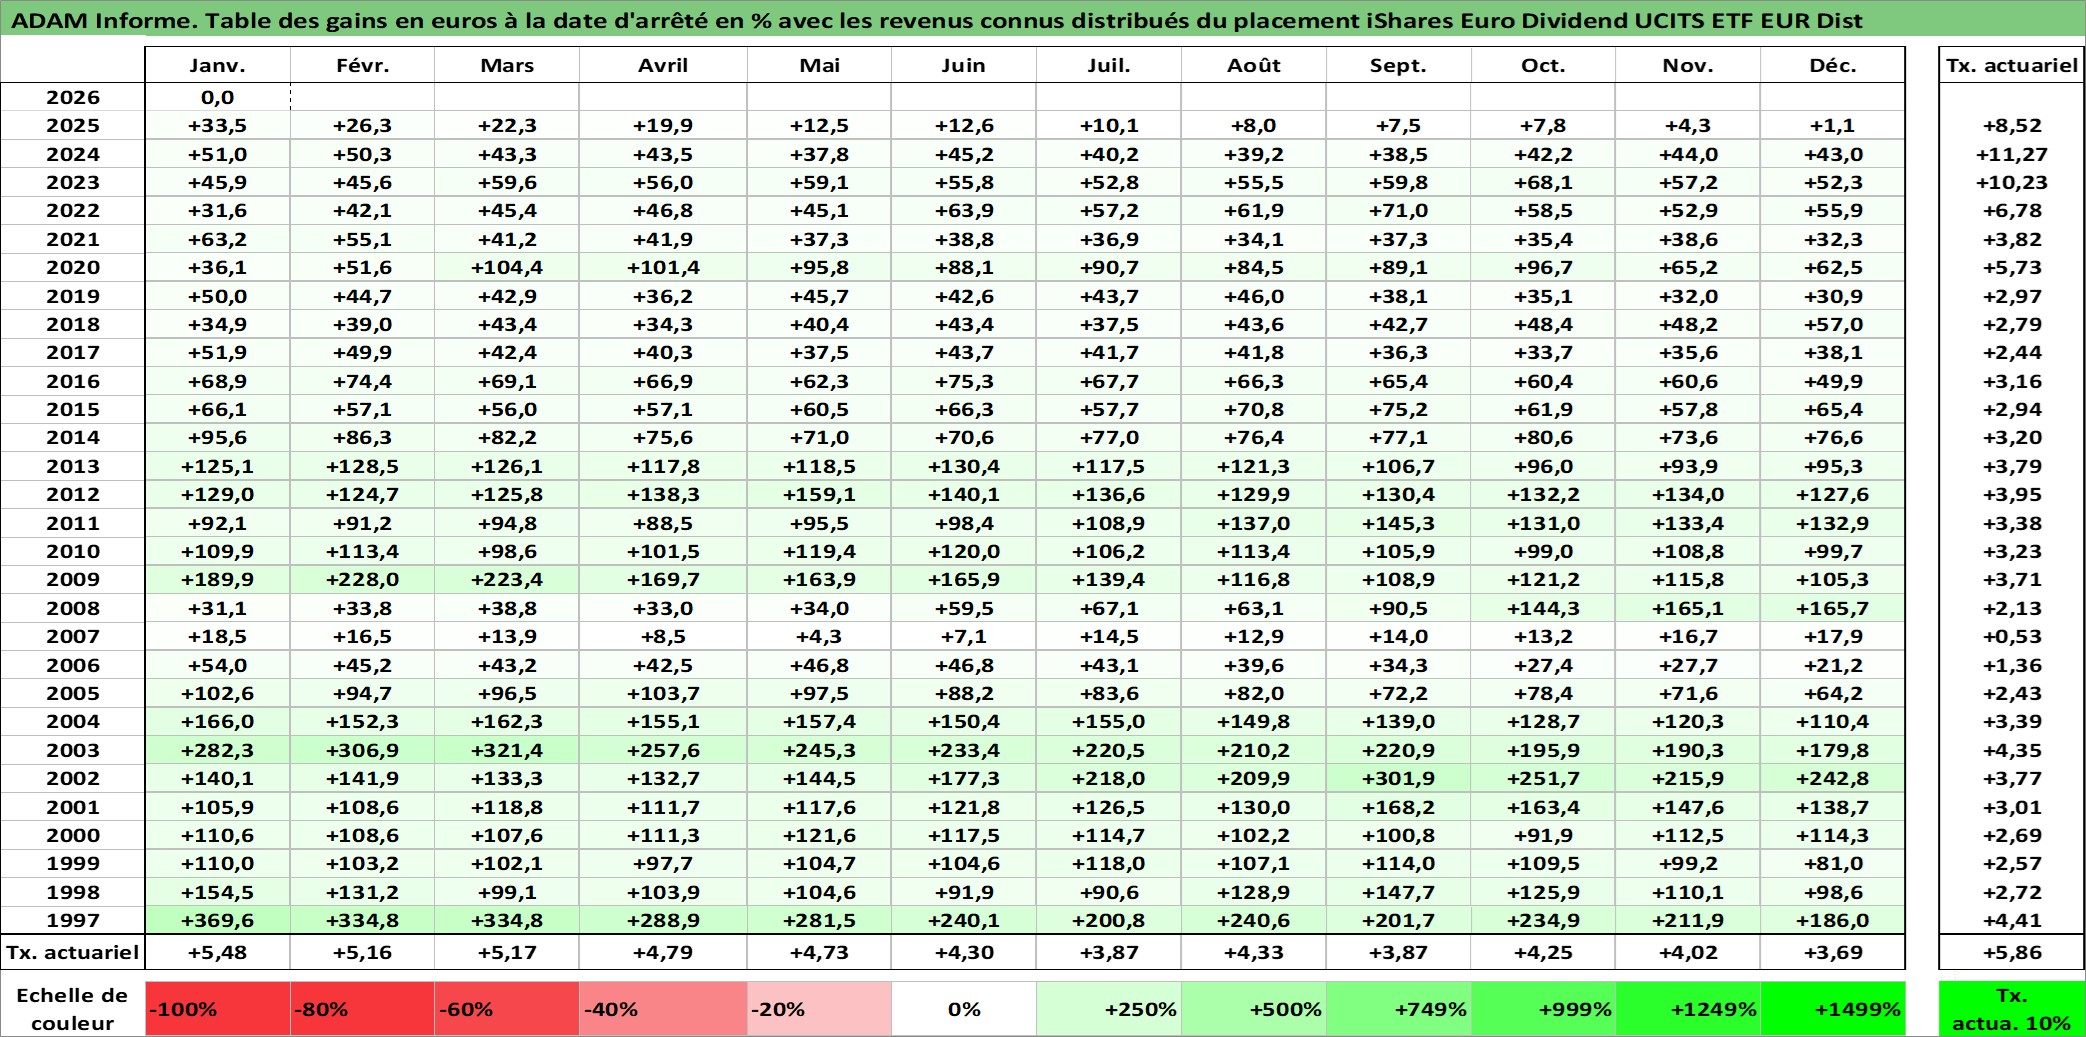Select the 'Tx. actua. 10%' green cell

click(2011, 1009)
